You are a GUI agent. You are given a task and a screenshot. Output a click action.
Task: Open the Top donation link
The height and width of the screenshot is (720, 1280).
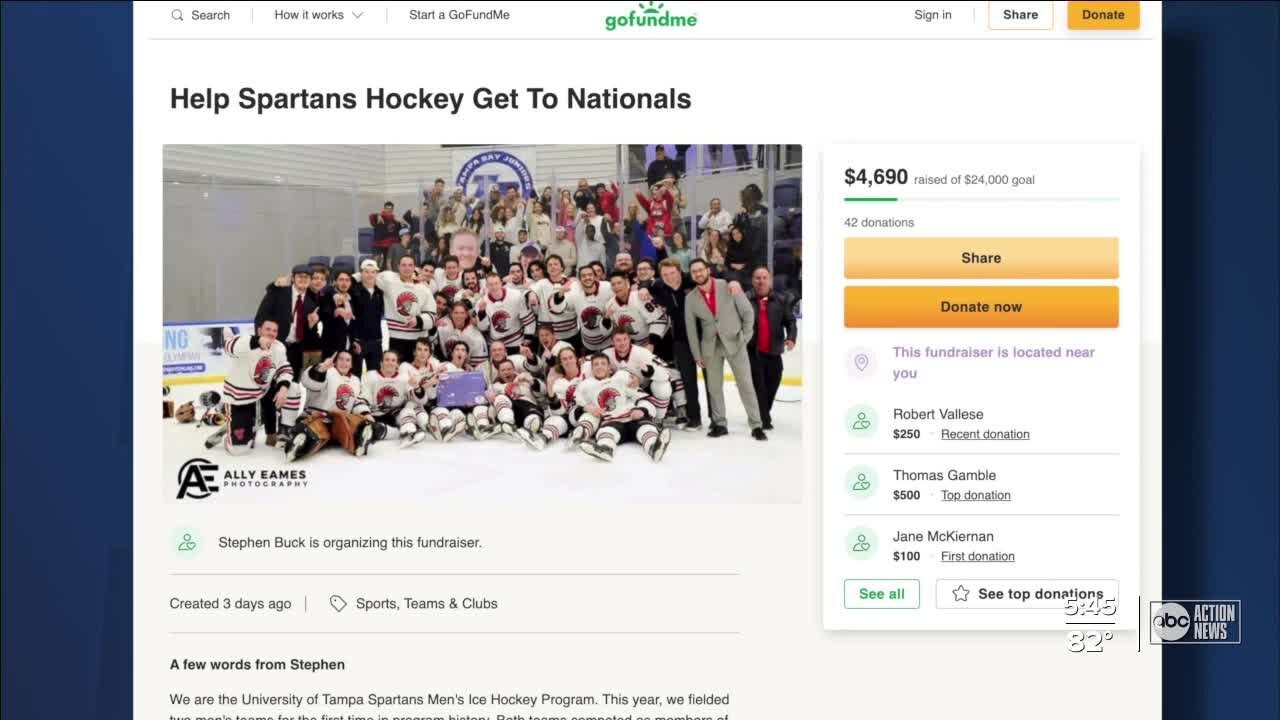pyautogui.click(x=975, y=495)
